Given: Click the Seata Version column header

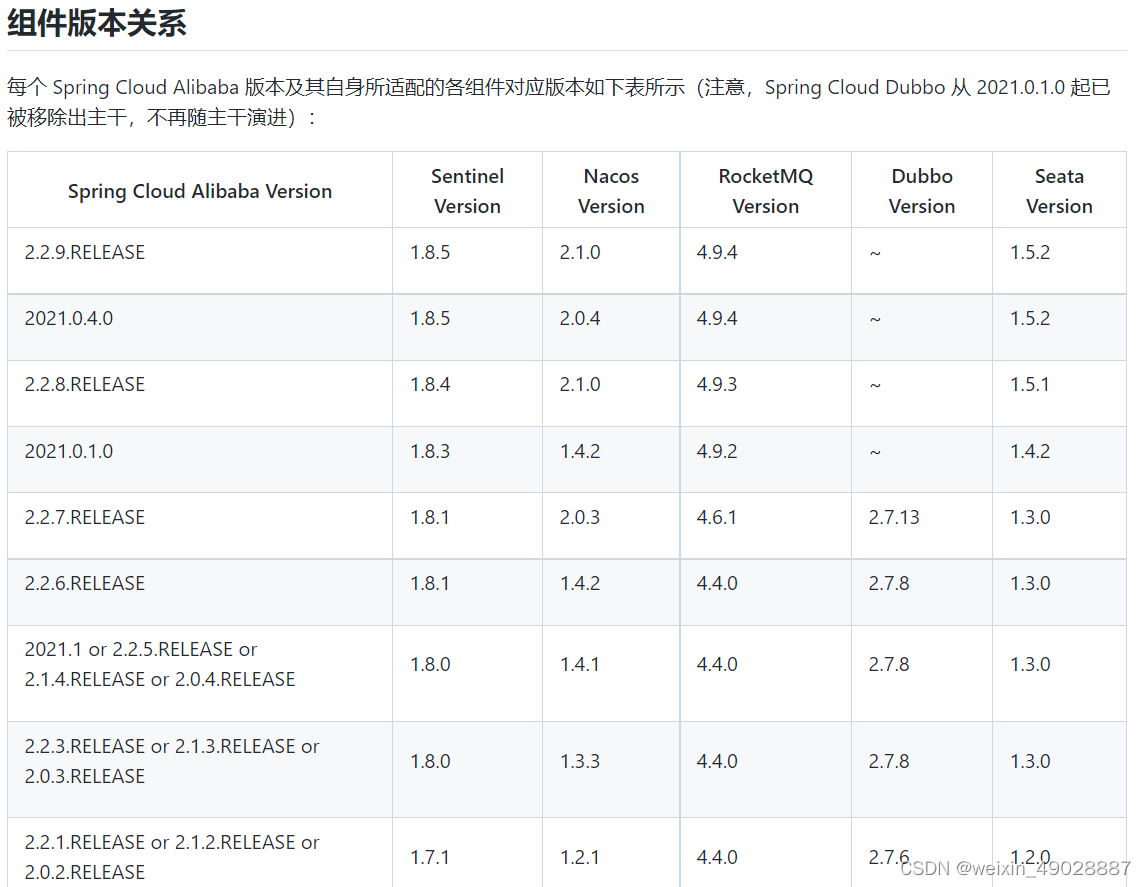Looking at the screenshot, I should click(x=1059, y=190).
